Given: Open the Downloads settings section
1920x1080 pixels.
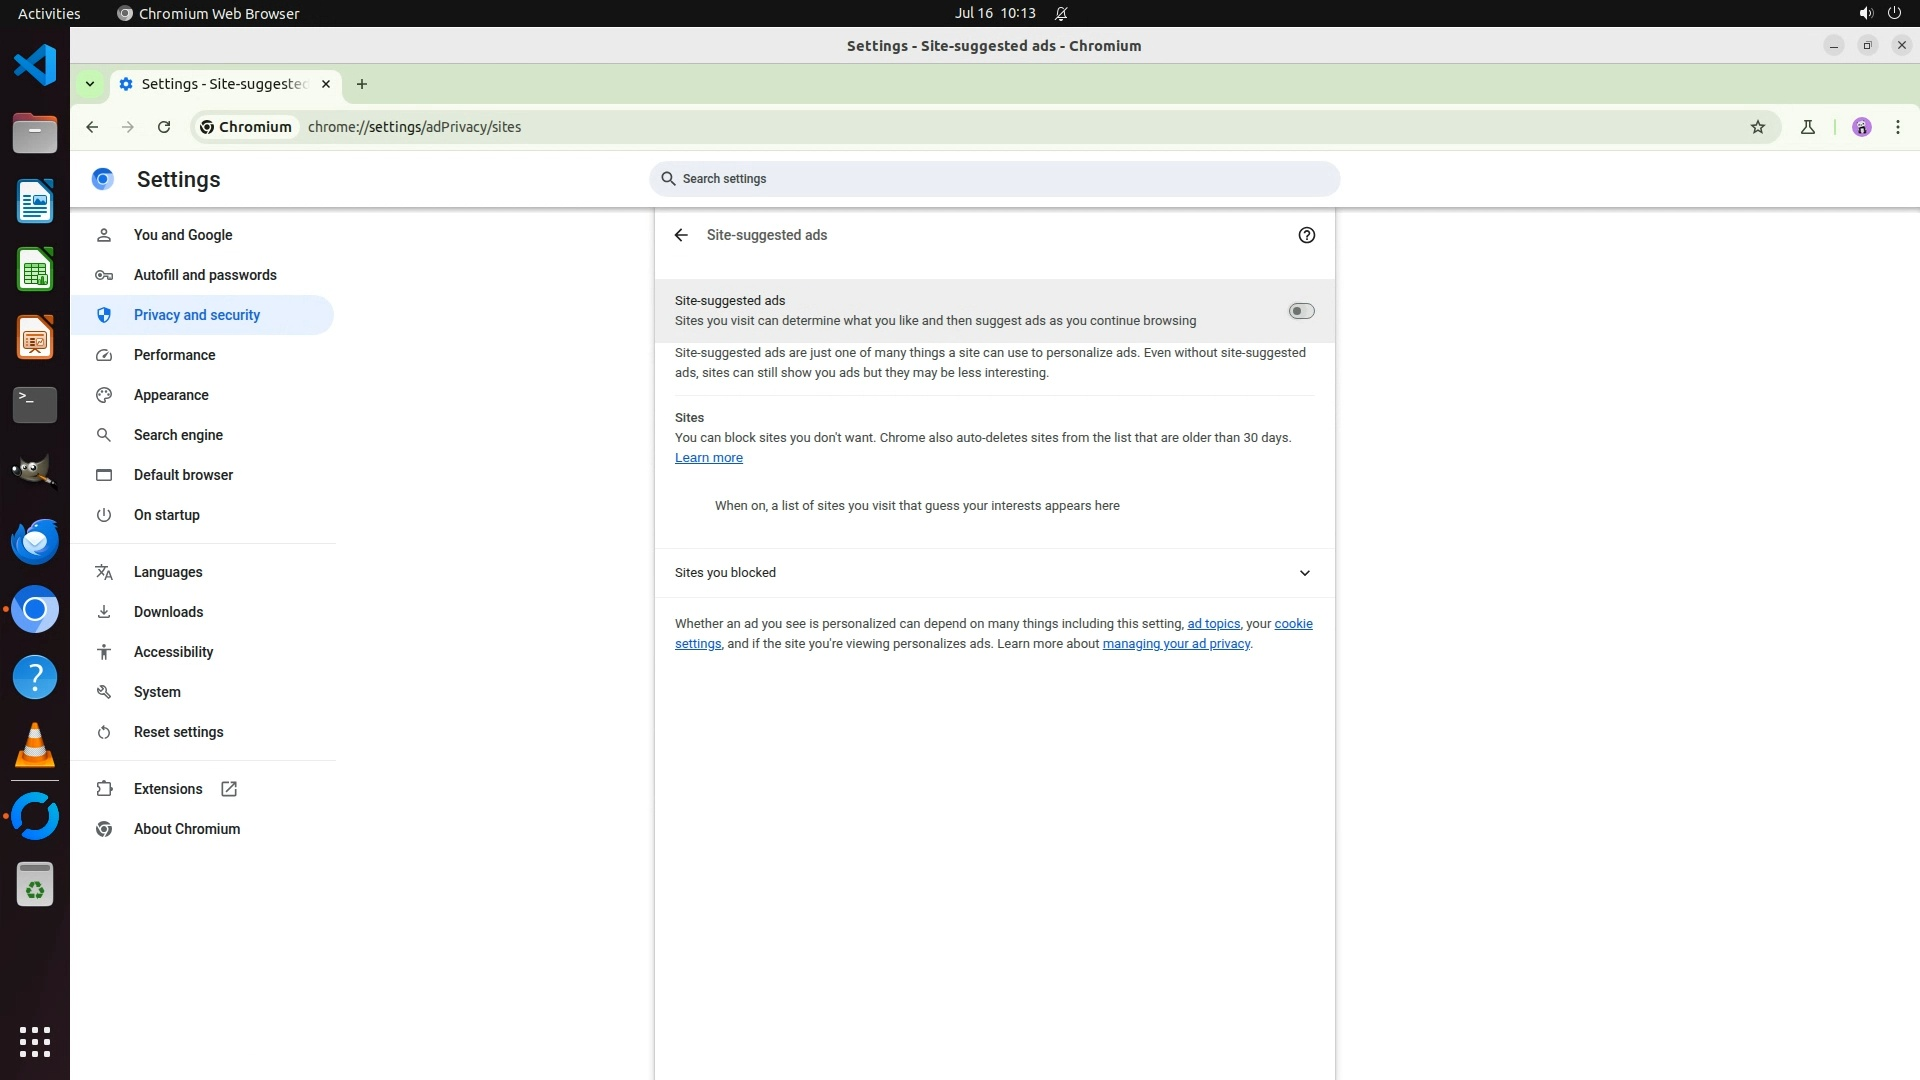Looking at the screenshot, I should [x=168, y=612].
